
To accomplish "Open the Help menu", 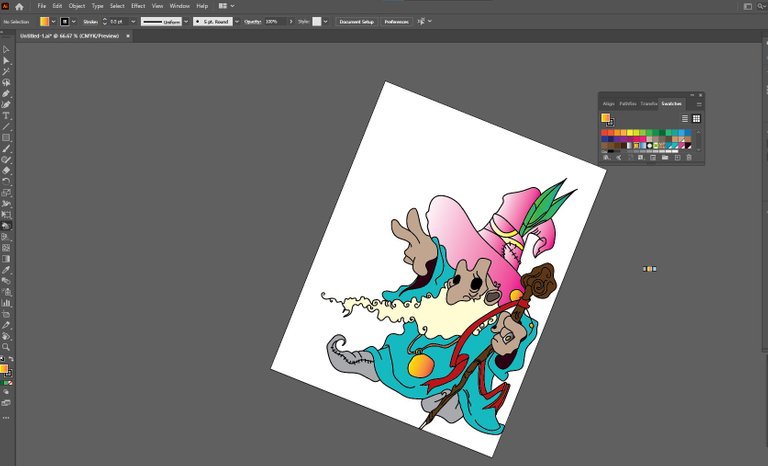I will pos(202,6).
